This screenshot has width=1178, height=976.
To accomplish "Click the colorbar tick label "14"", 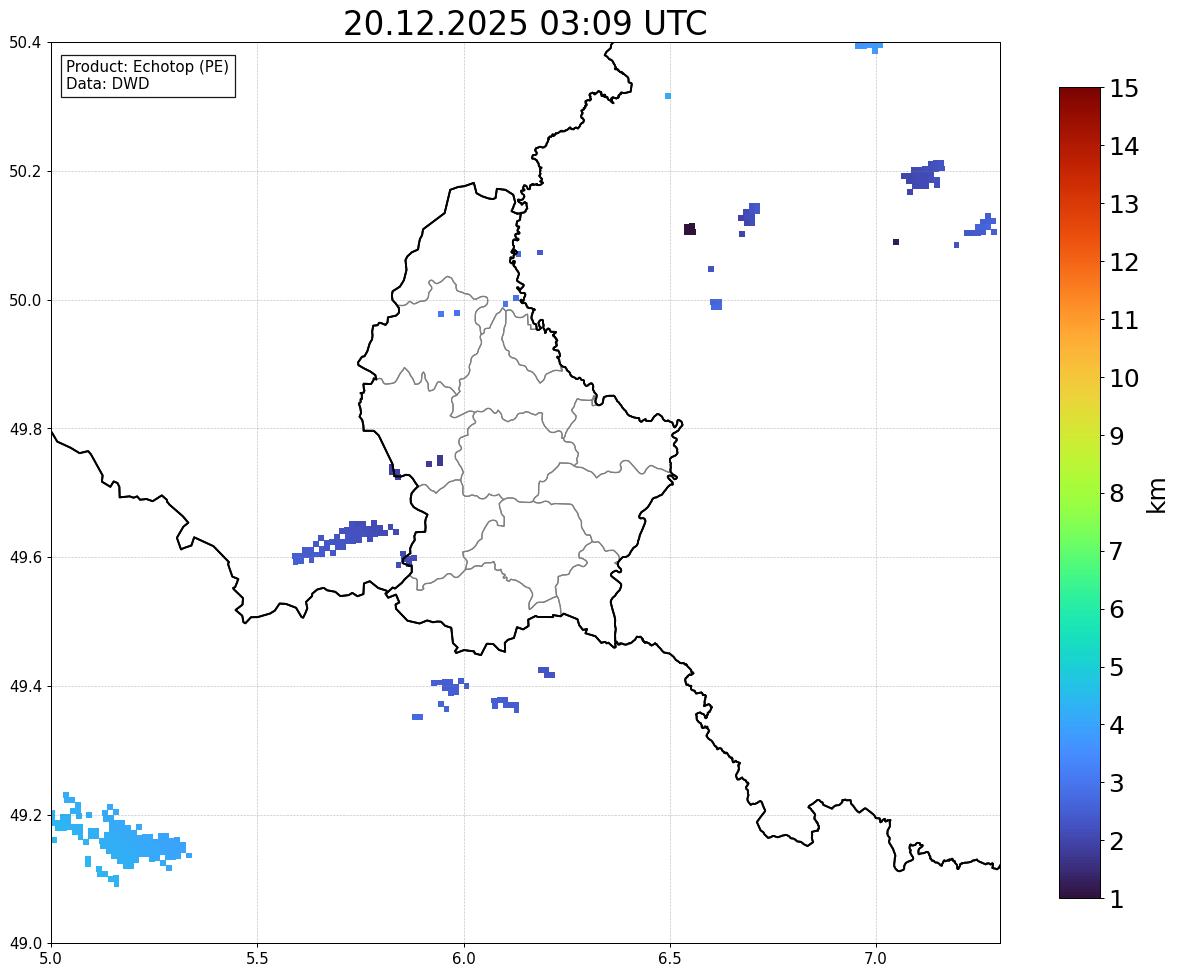I will (x=1124, y=147).
